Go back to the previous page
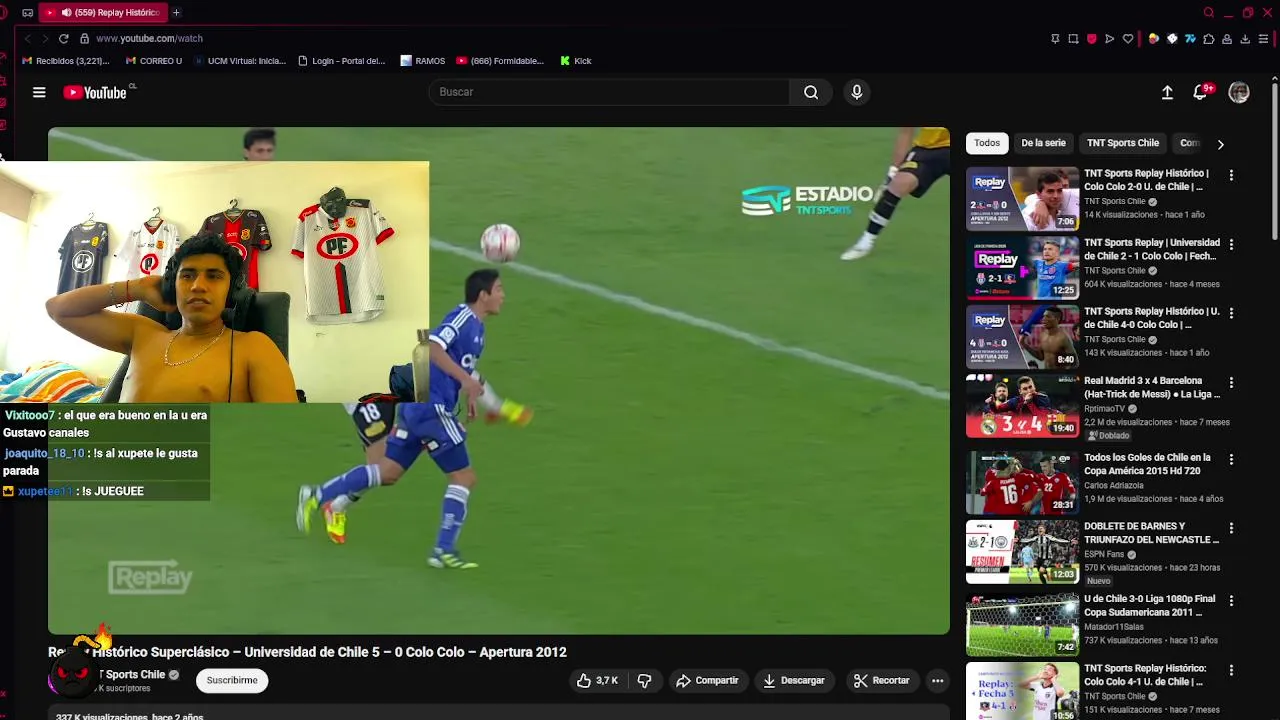Screen dimensions: 1280x720 coord(27,38)
